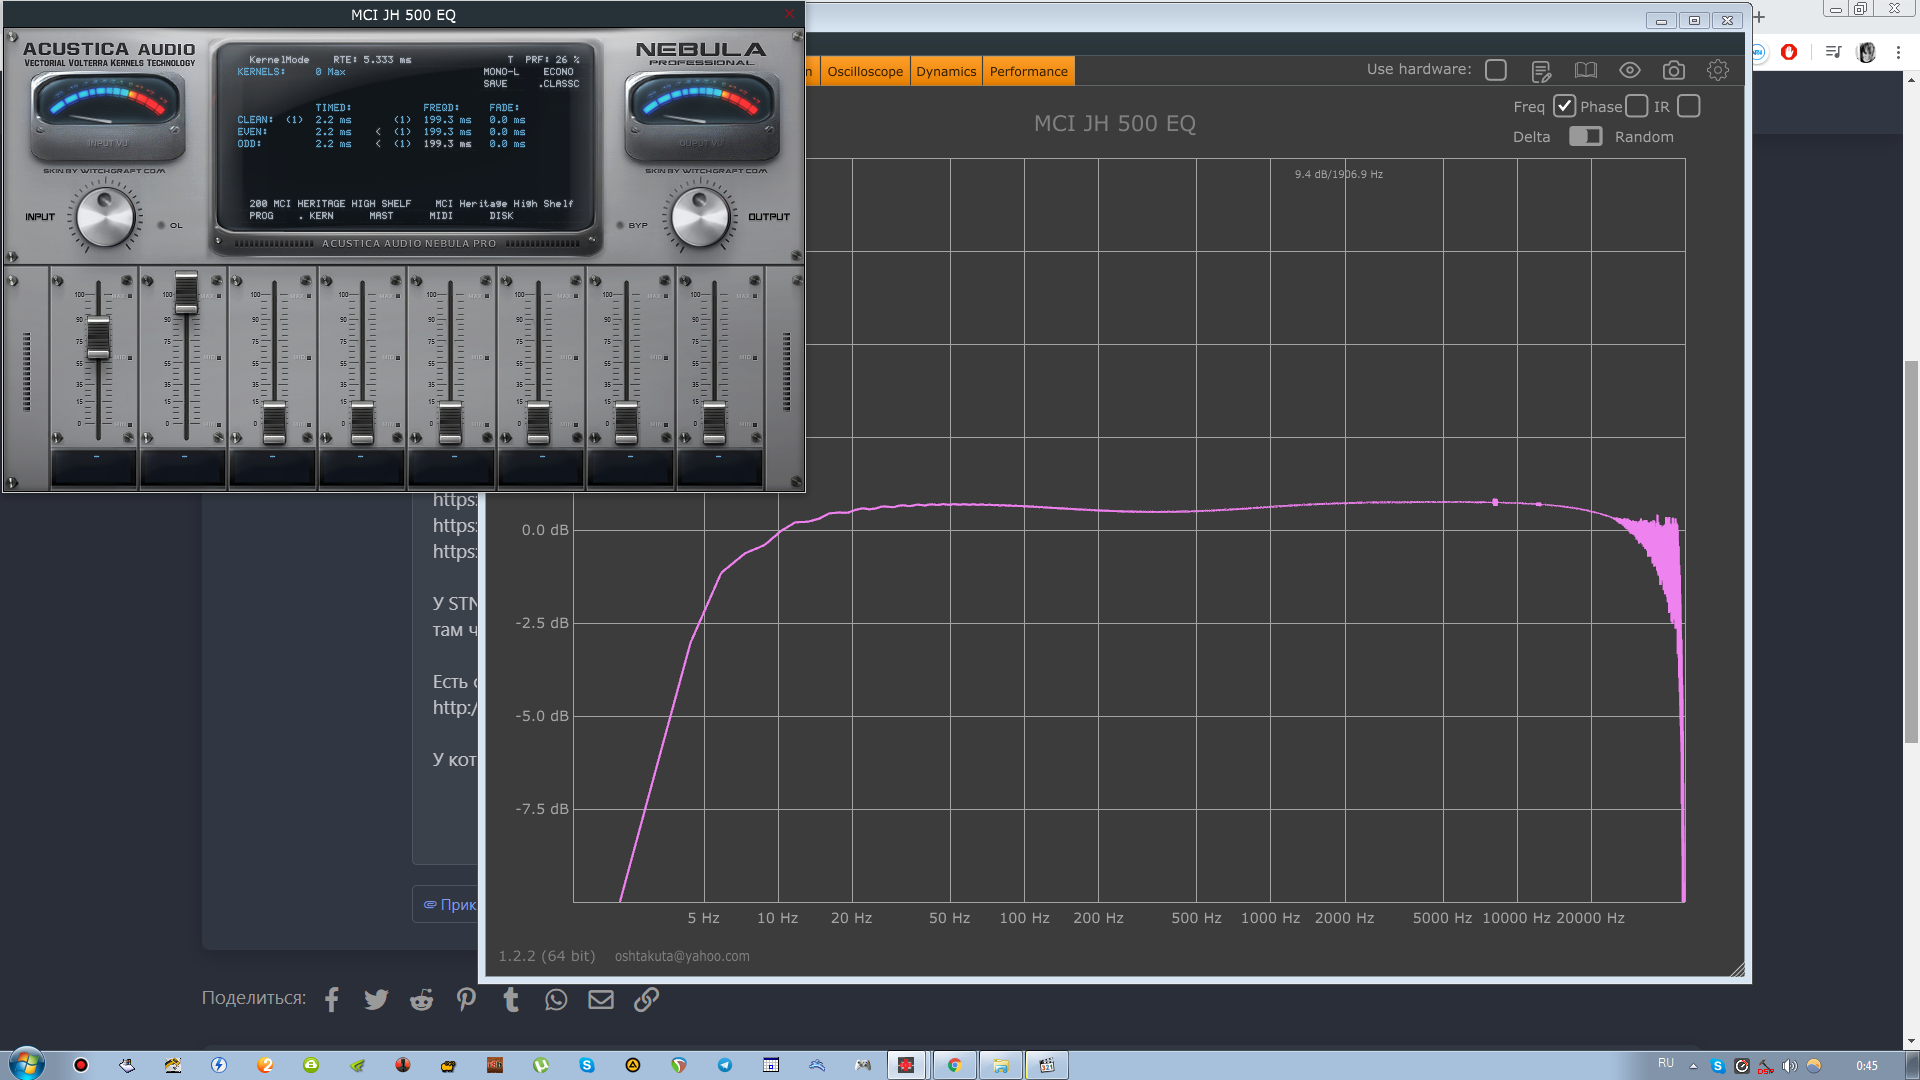Enable the Use hardware checkbox
The image size is (1920, 1080).
click(x=1496, y=70)
